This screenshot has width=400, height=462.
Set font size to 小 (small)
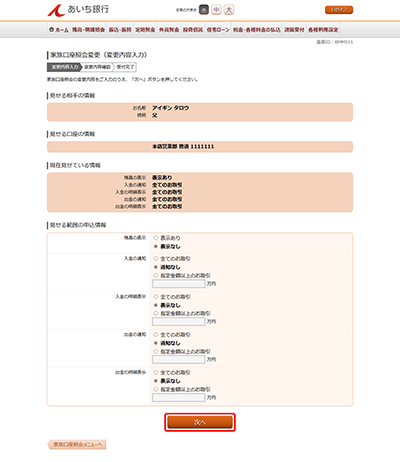(x=204, y=10)
